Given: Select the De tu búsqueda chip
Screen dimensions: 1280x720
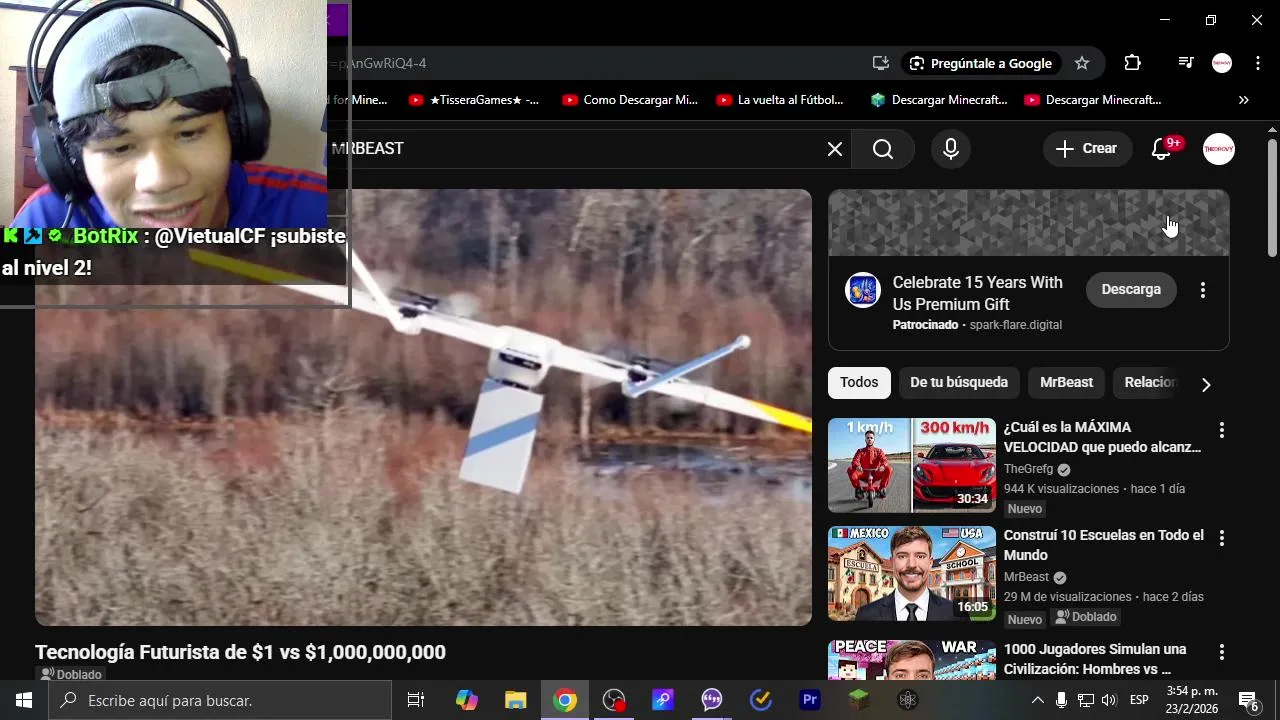Looking at the screenshot, I should [x=959, y=382].
